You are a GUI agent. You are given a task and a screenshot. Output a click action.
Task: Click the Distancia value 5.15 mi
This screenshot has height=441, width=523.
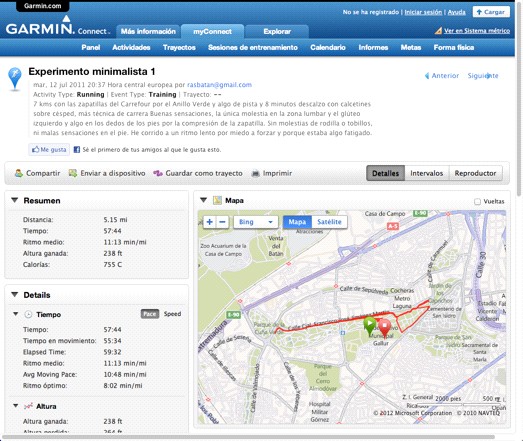tap(115, 219)
